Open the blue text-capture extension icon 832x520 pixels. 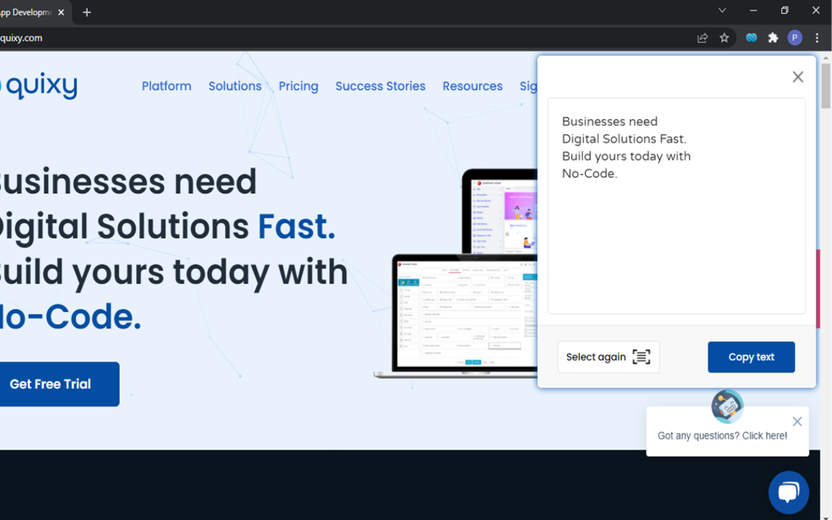(751, 38)
